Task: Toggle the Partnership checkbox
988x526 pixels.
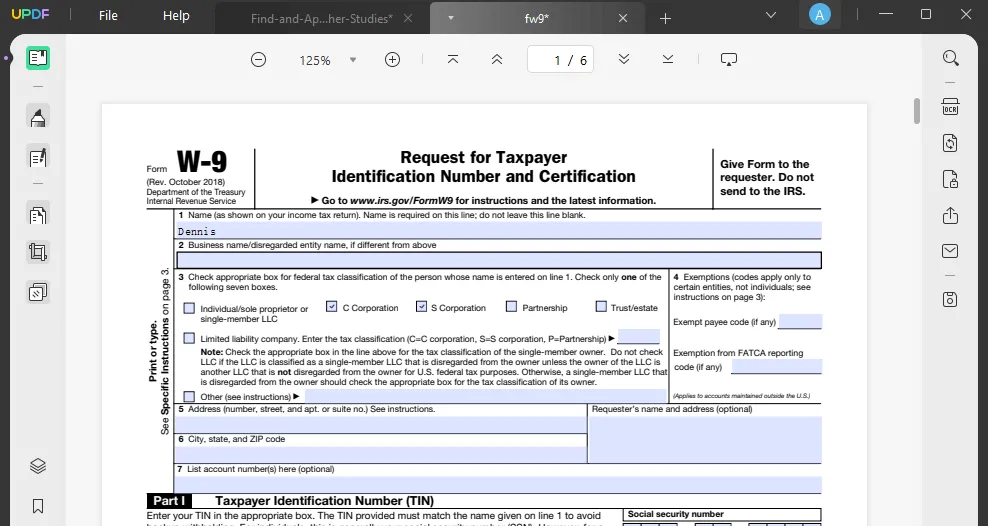Action: tap(511, 307)
